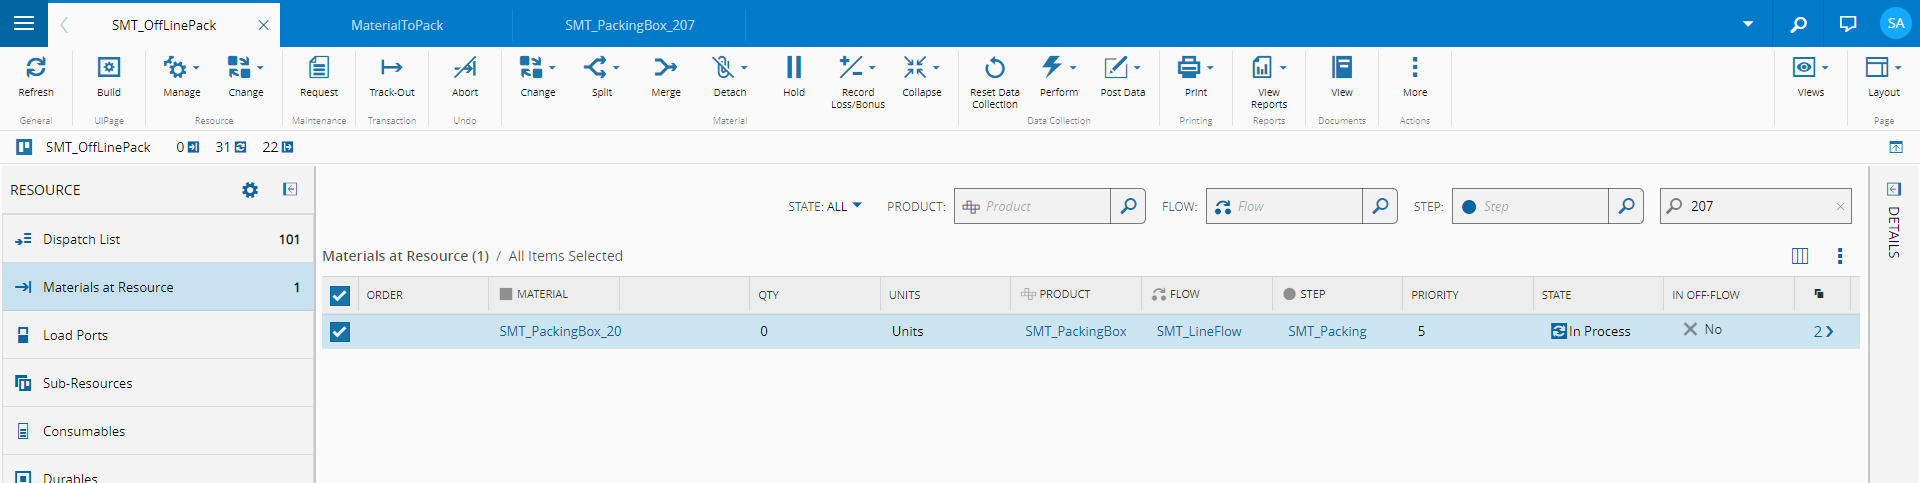Click the Reset Data Collection icon
Viewport: 1920px width, 483px height.
tap(994, 68)
